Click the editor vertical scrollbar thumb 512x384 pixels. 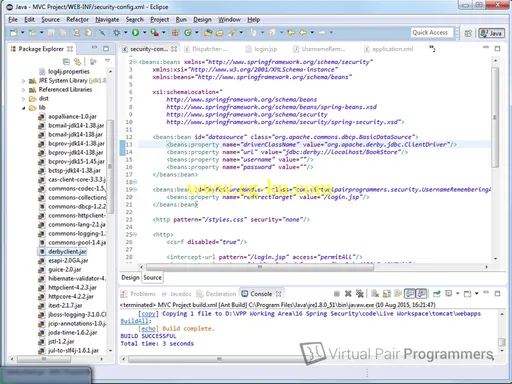click(495, 117)
